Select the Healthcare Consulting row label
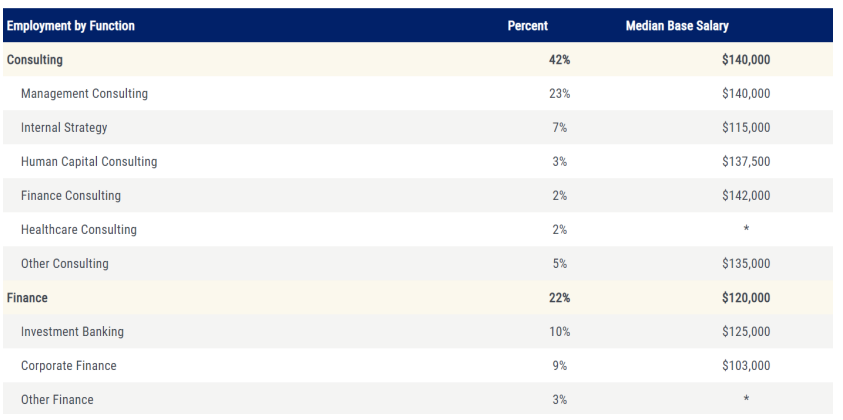 [x=78, y=230]
